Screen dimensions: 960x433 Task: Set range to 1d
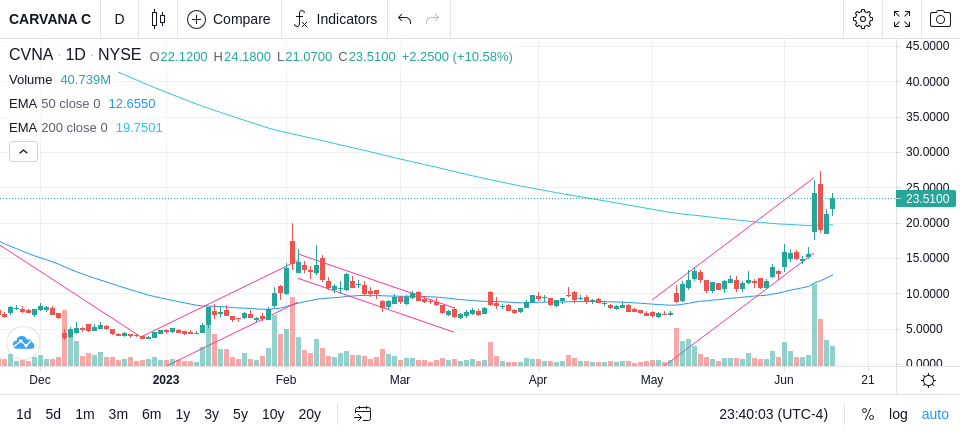coord(23,414)
